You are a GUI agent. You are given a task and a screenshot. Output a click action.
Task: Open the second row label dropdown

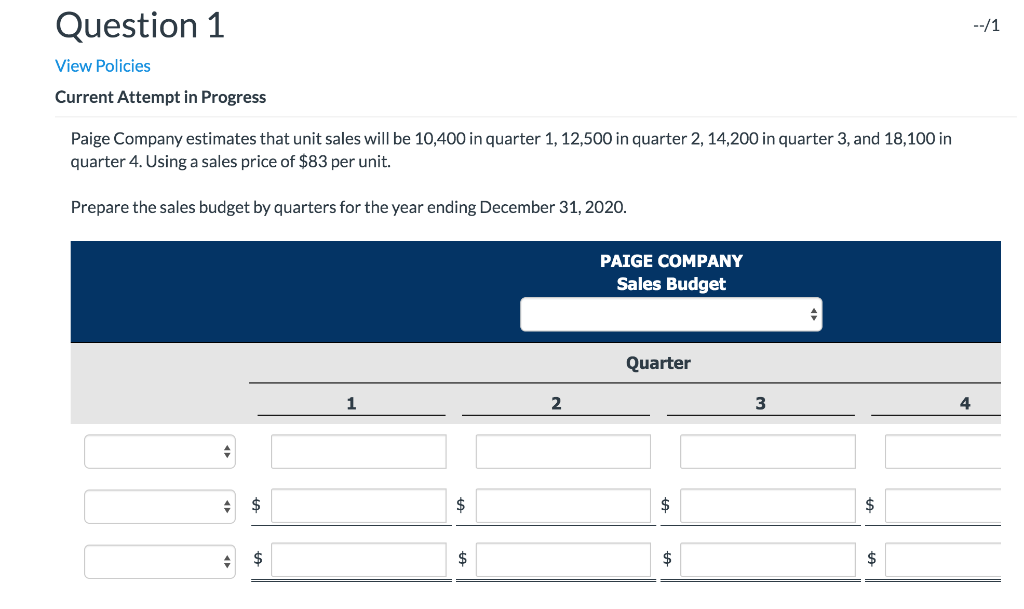[x=159, y=506]
